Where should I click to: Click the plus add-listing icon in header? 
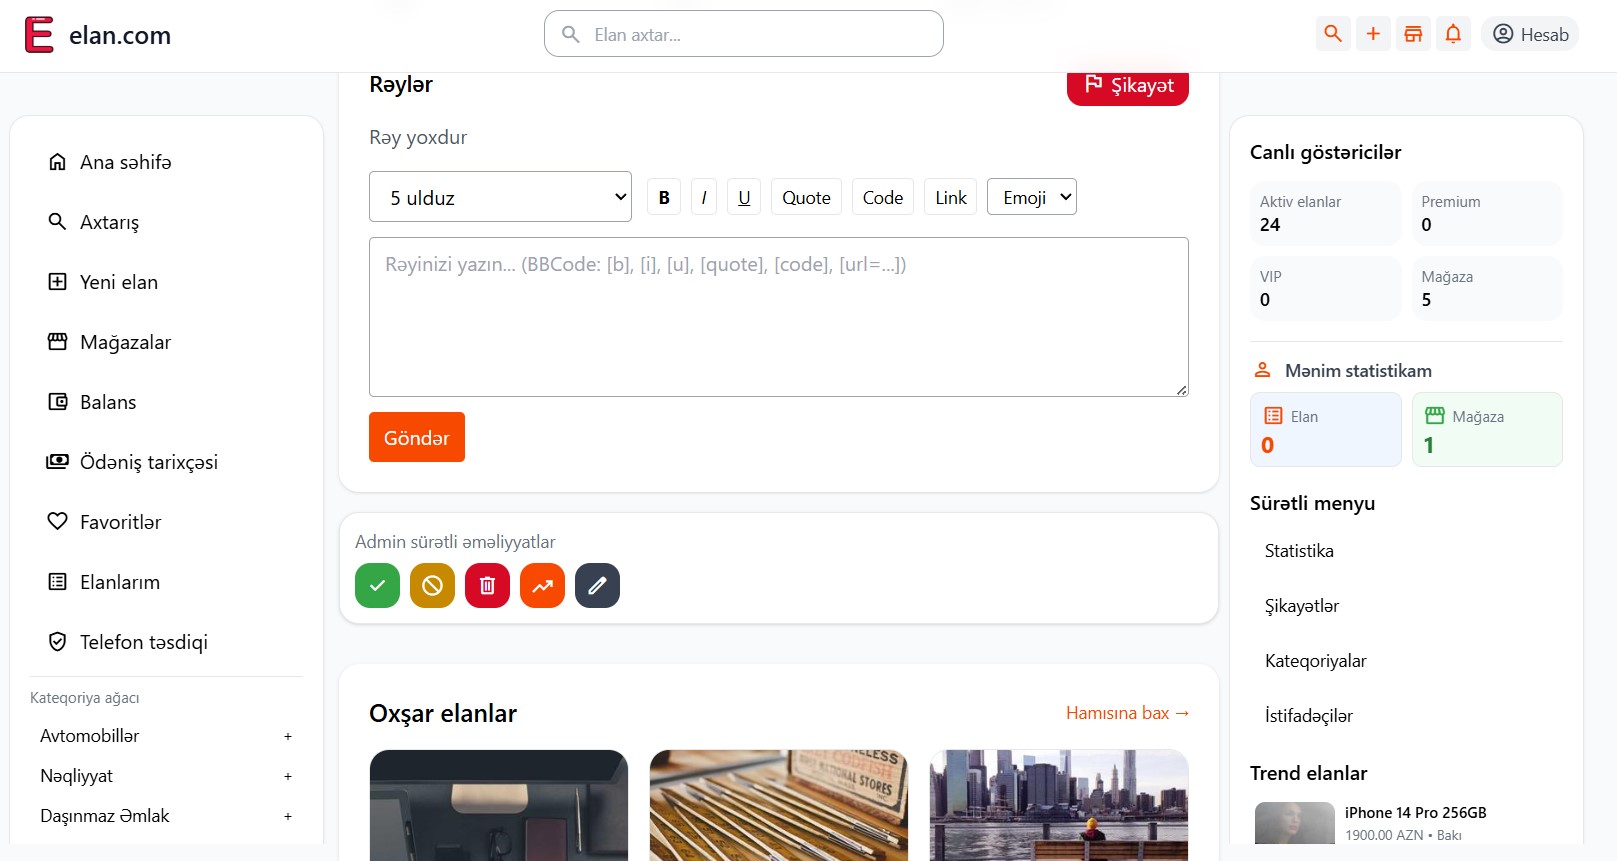pos(1373,34)
